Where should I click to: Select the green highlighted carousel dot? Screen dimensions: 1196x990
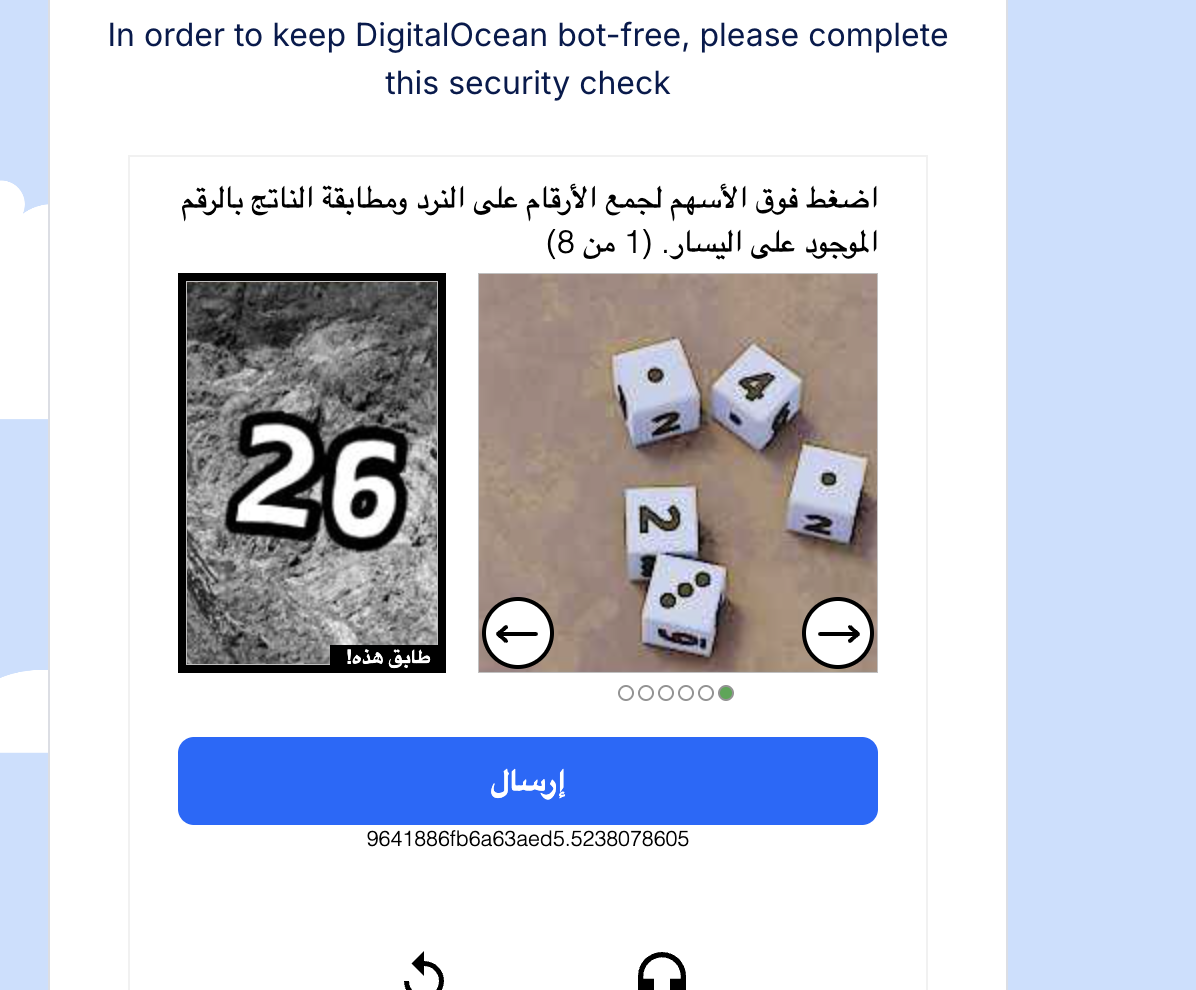(726, 692)
